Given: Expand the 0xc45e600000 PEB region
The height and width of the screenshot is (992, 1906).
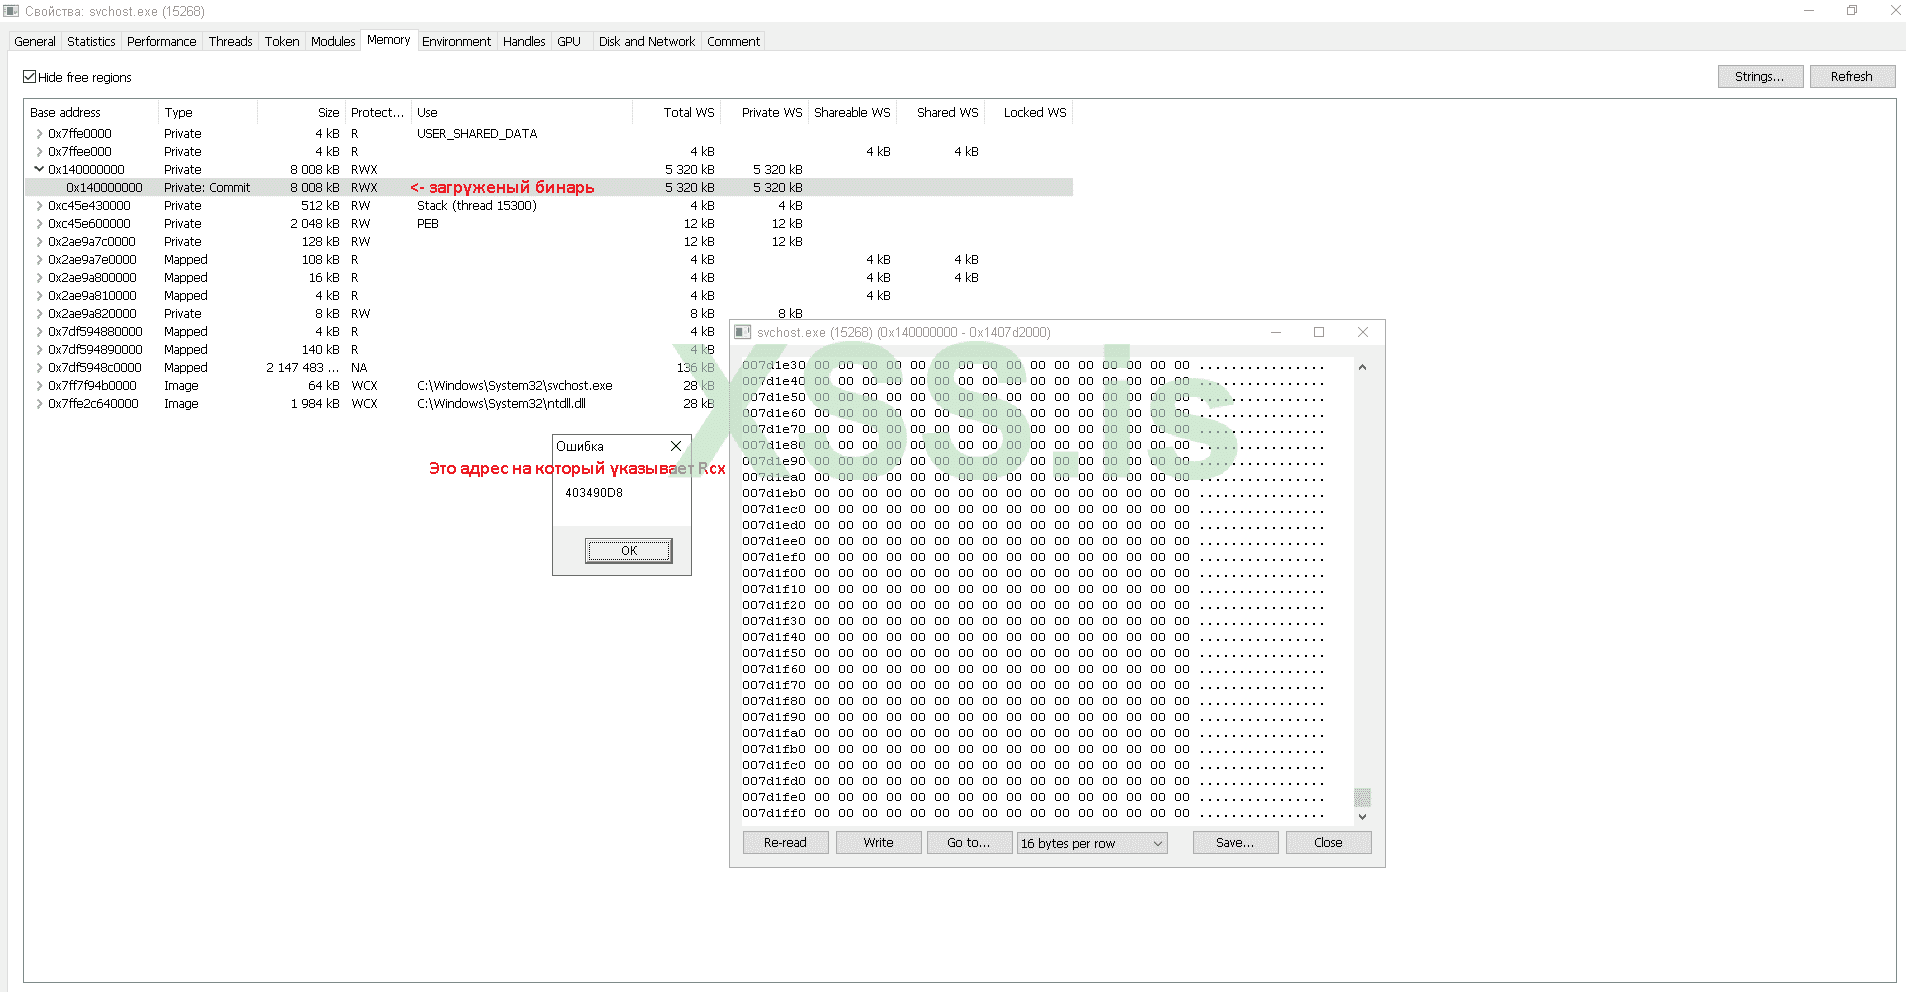Looking at the screenshot, I should point(39,224).
